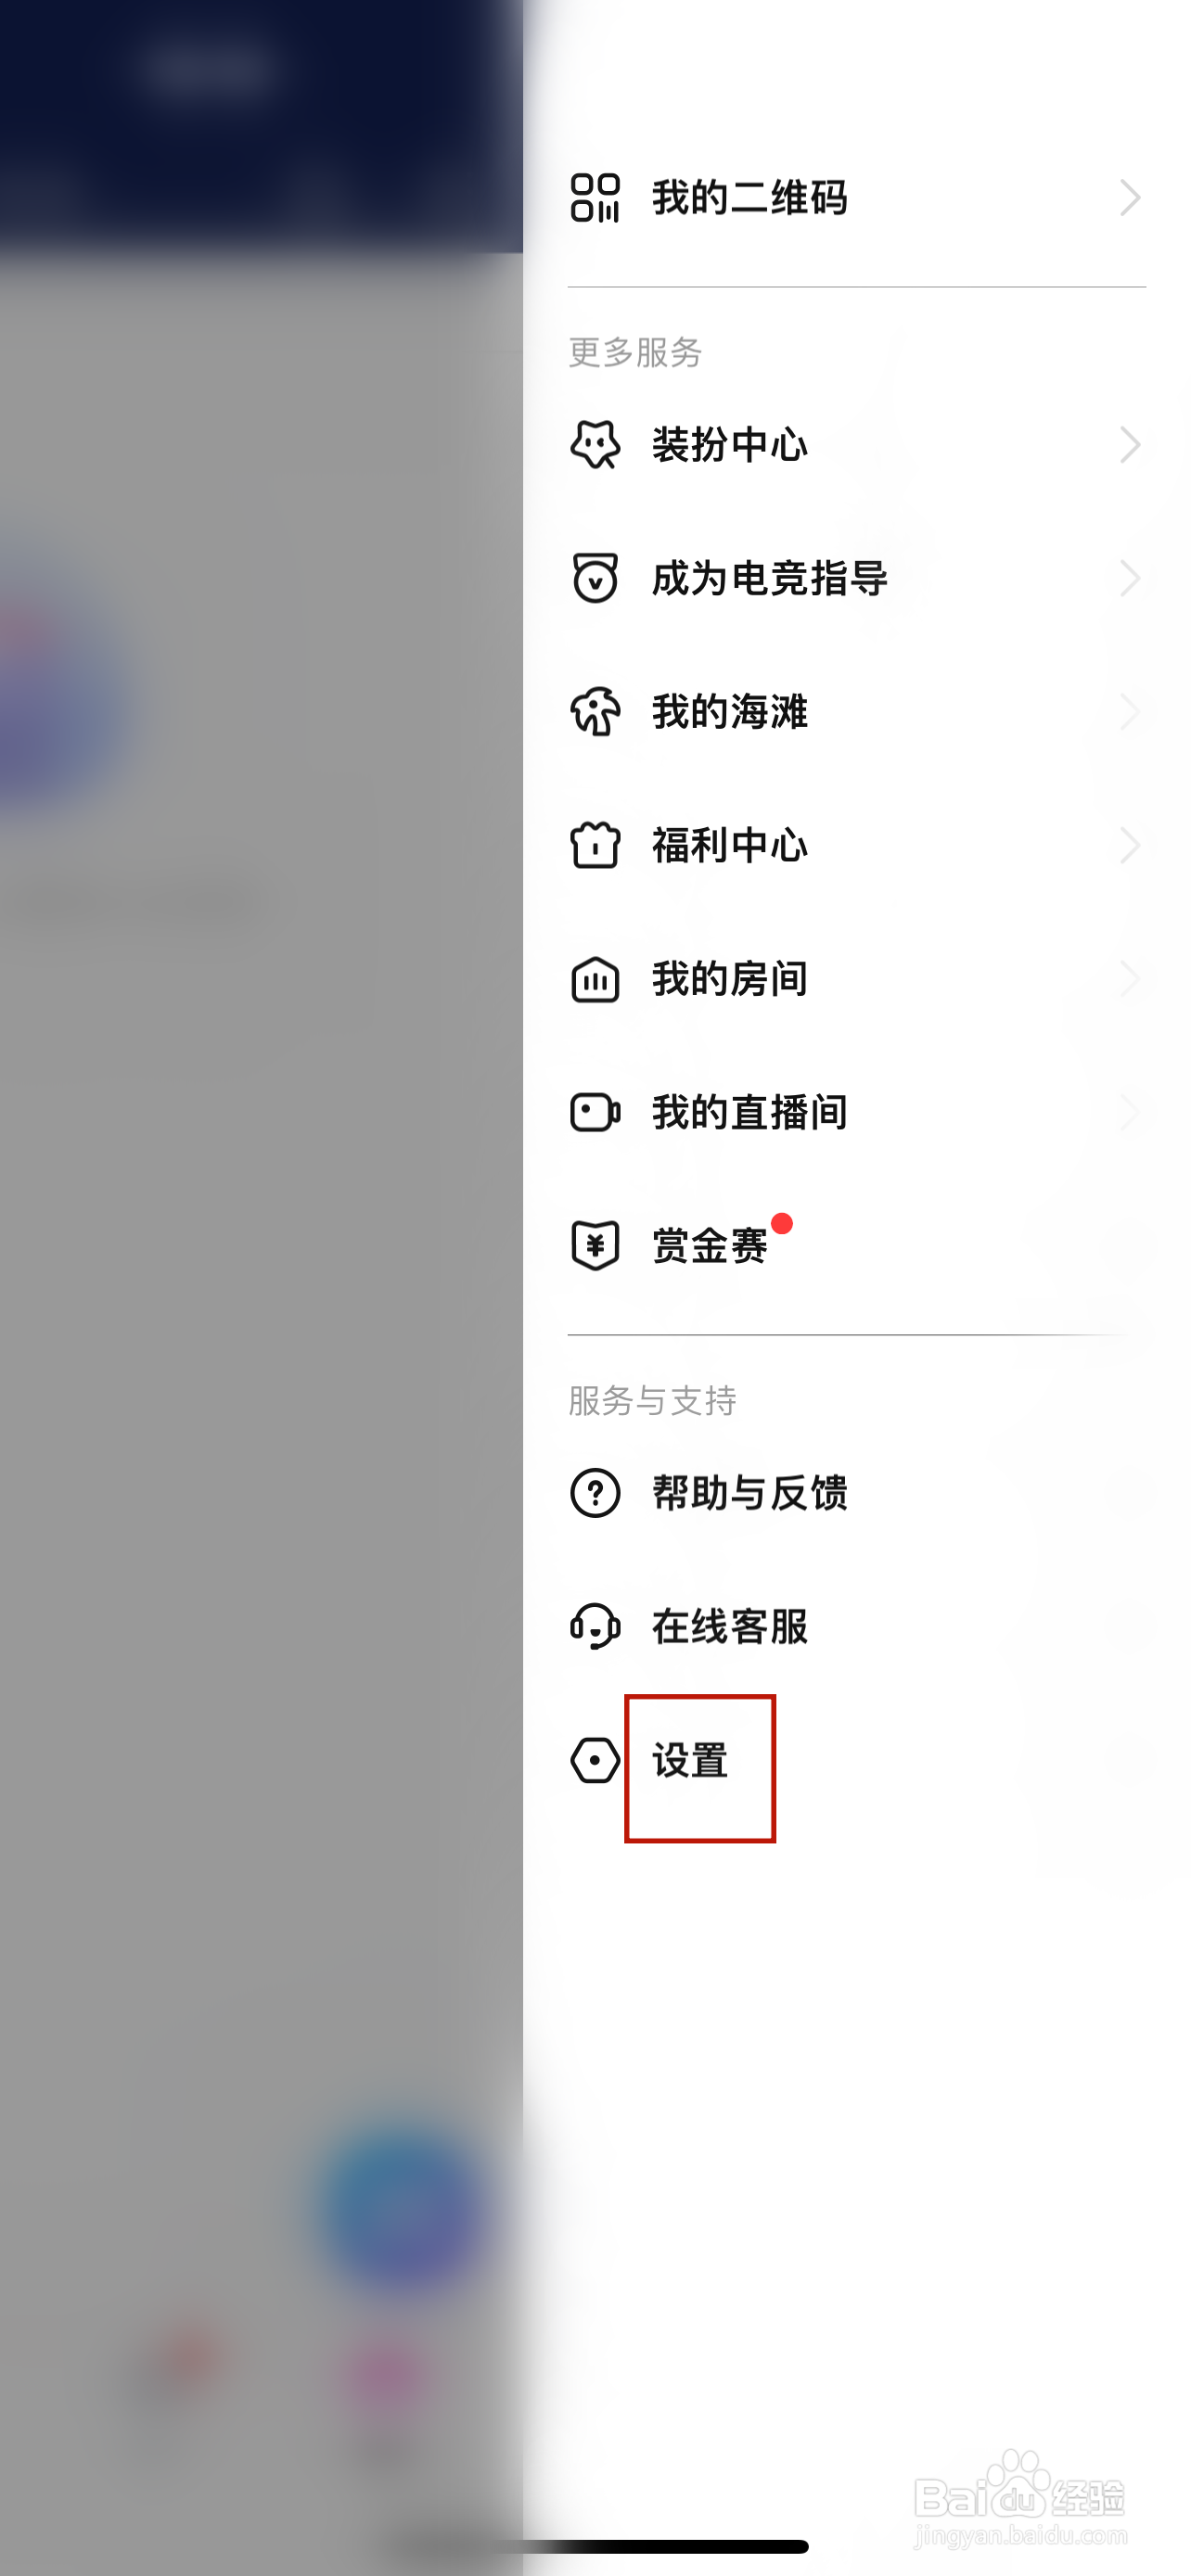This screenshot has width=1191, height=2576.
Task: Tap the 我的房间 house icon
Action: 595,978
